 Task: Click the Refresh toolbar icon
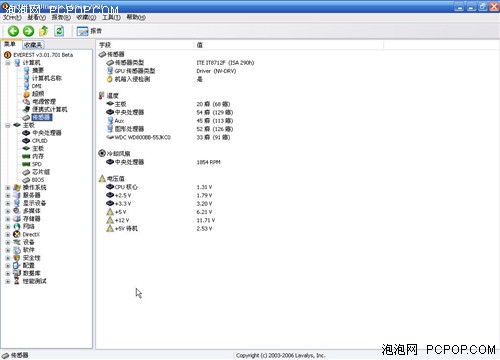[59, 31]
